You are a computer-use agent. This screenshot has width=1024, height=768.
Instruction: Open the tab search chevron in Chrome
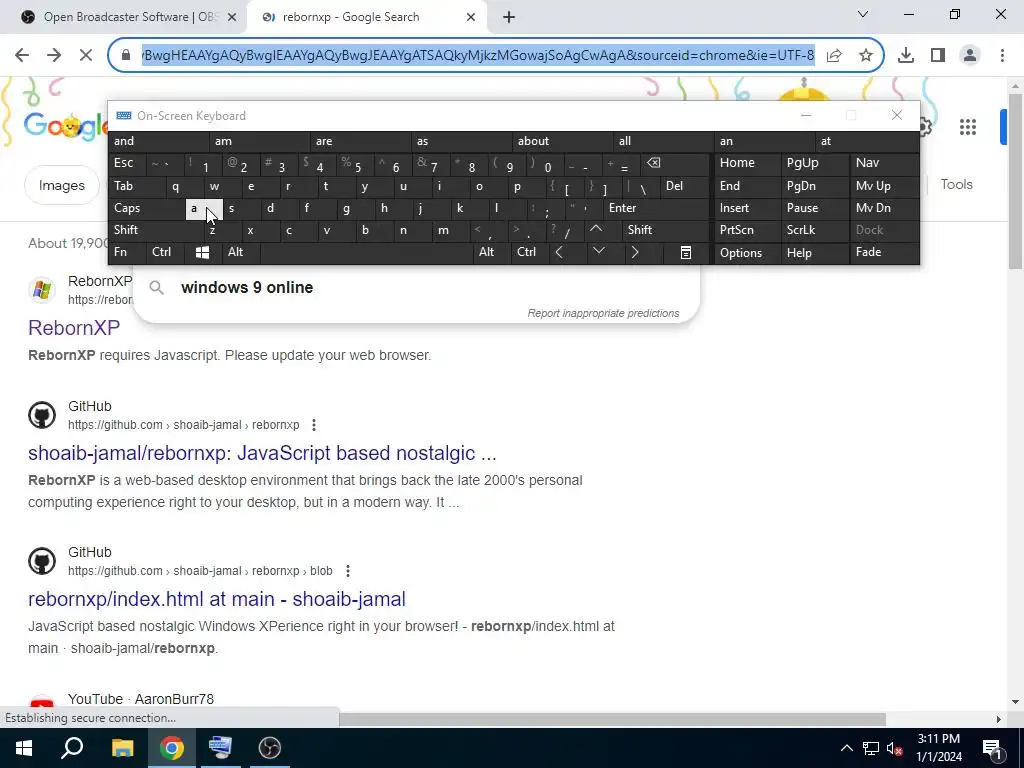tap(863, 14)
